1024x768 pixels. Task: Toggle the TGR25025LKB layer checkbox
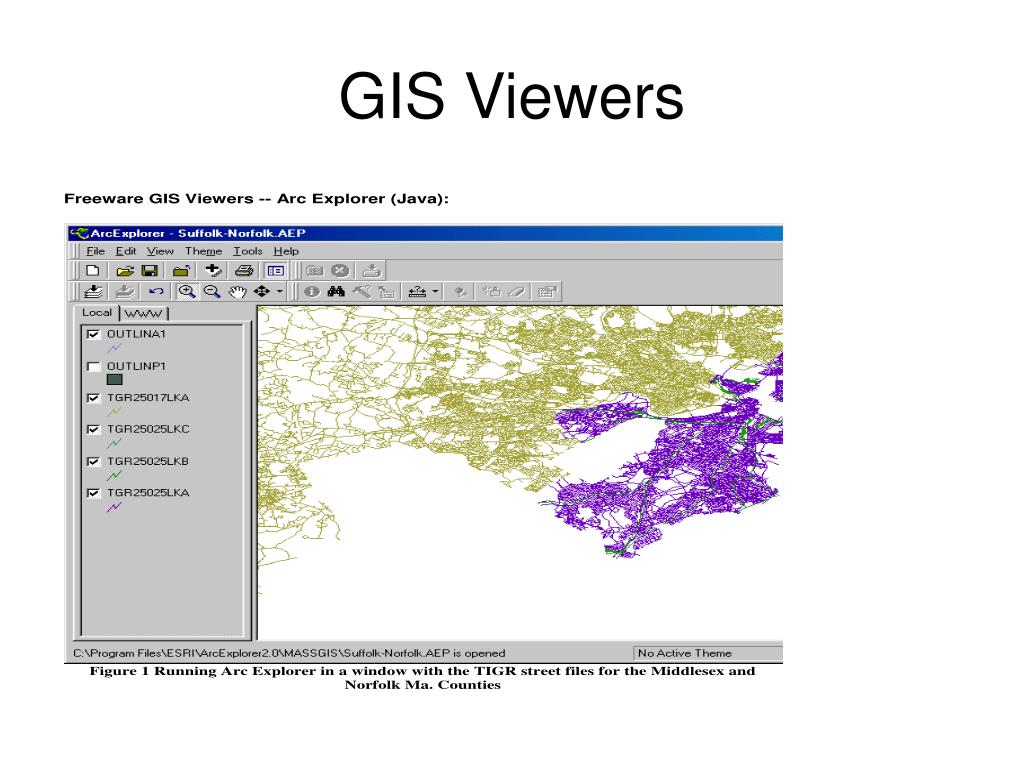tap(93, 462)
